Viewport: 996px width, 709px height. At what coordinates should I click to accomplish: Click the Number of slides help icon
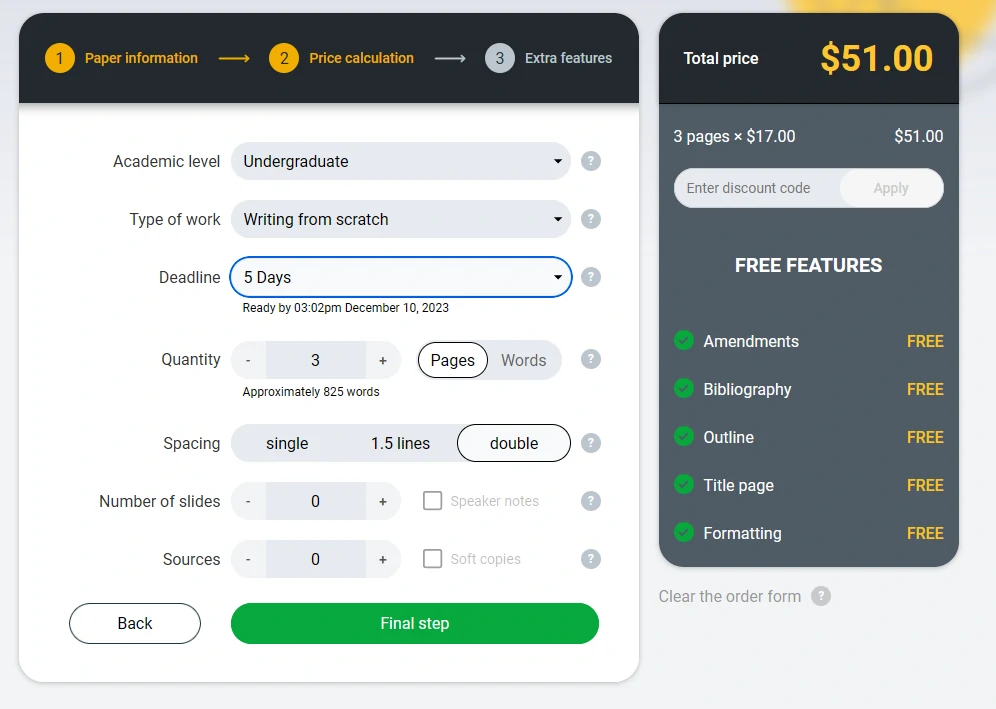tap(590, 501)
